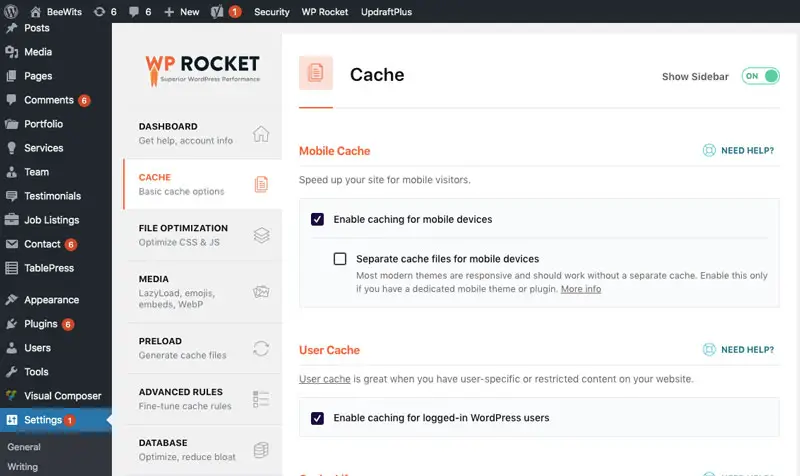Switch to Media settings tab

(x=203, y=292)
